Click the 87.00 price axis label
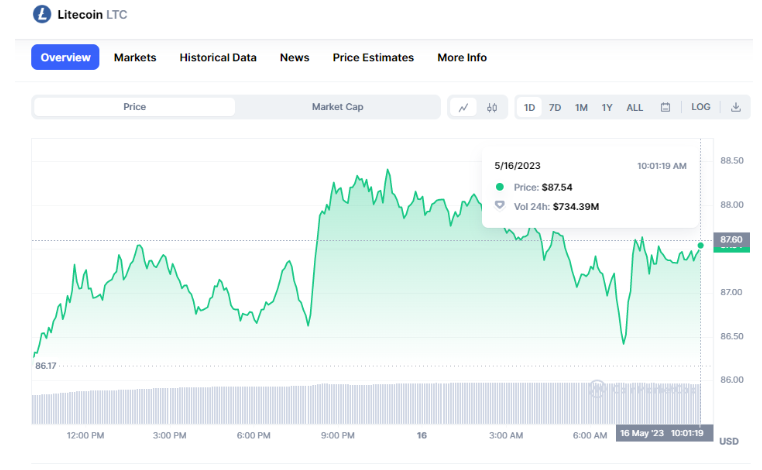This screenshot has width=762, height=470. pos(732,292)
